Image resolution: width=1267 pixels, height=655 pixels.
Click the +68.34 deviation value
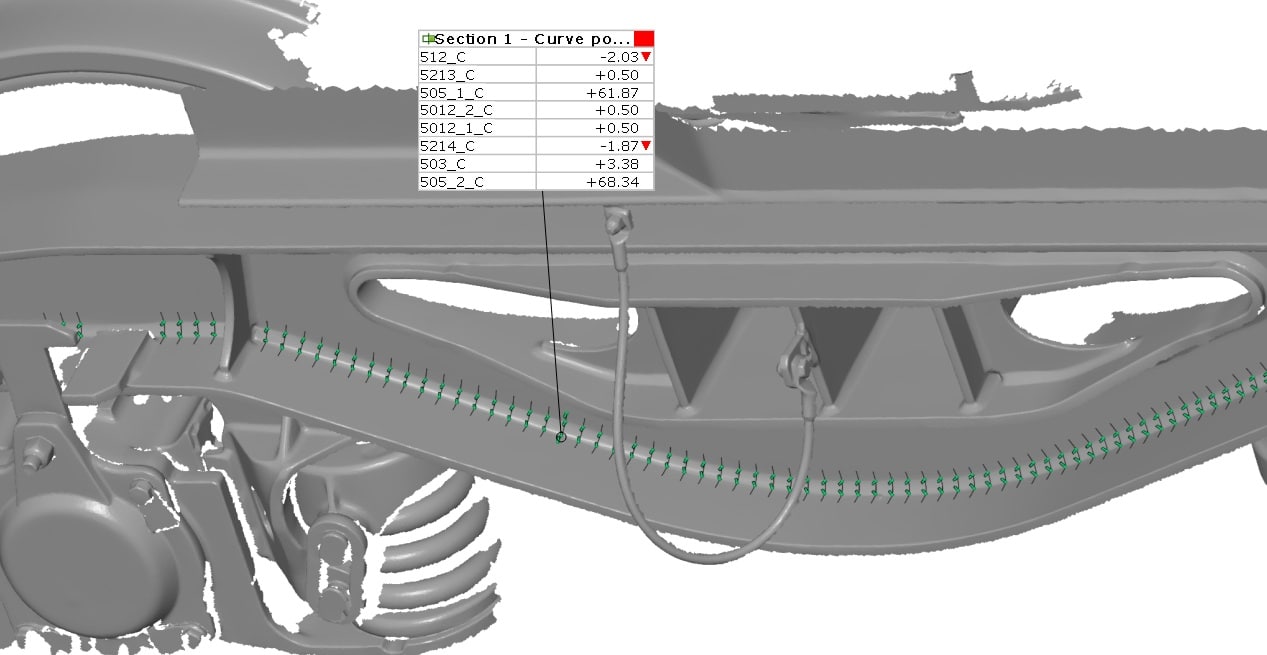tap(612, 182)
